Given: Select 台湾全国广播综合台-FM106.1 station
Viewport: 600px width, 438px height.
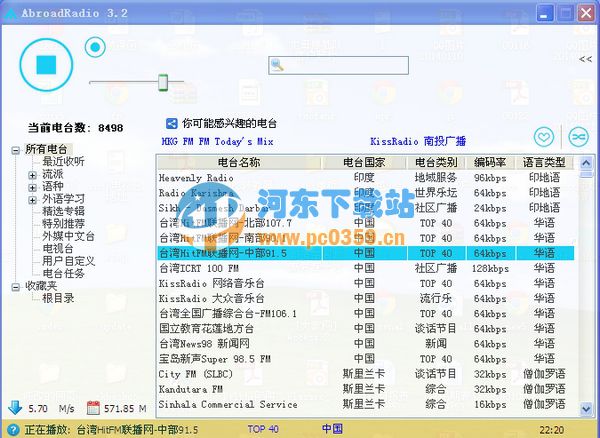Looking at the screenshot, I should point(365,314).
